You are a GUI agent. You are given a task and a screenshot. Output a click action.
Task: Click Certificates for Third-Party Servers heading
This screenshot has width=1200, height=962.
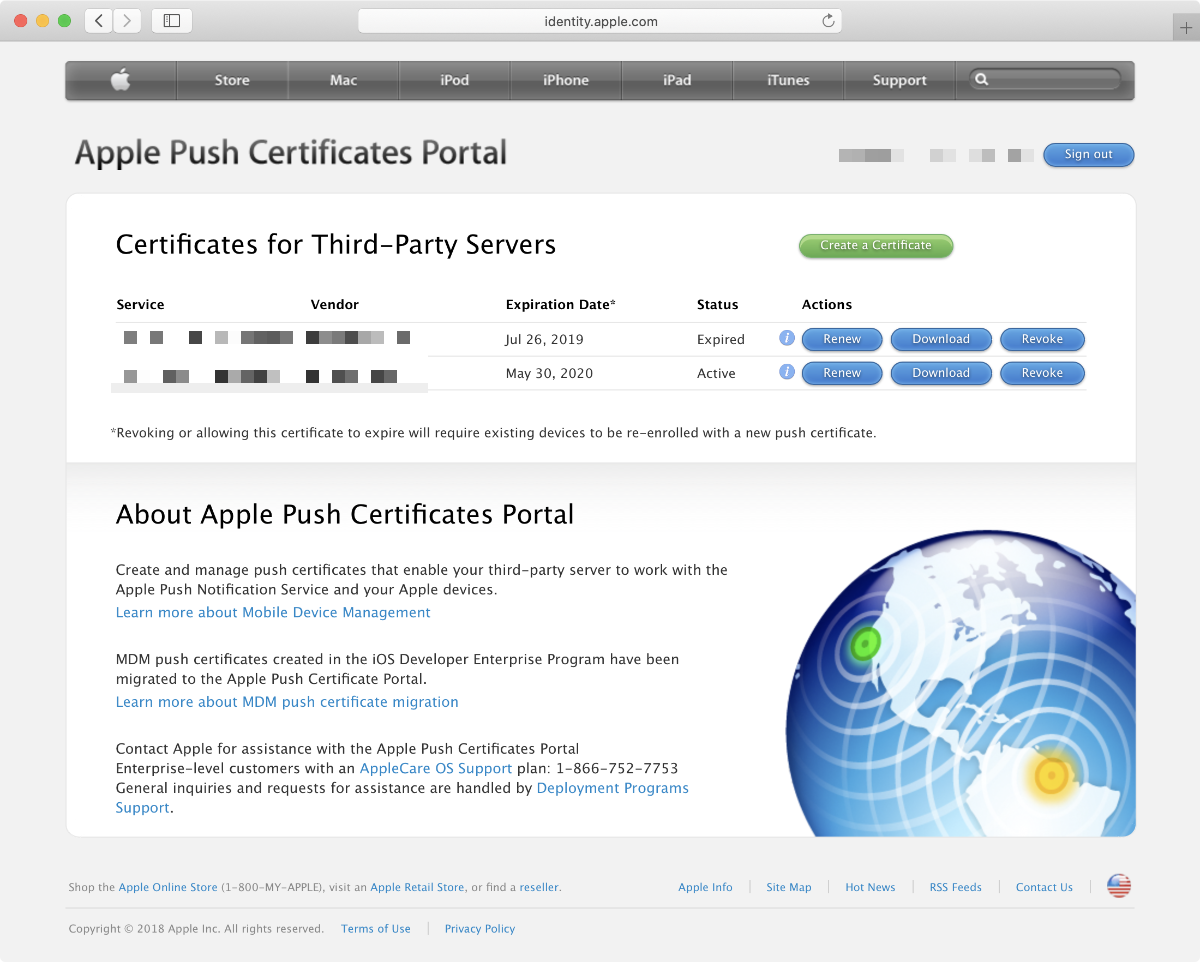(x=336, y=245)
